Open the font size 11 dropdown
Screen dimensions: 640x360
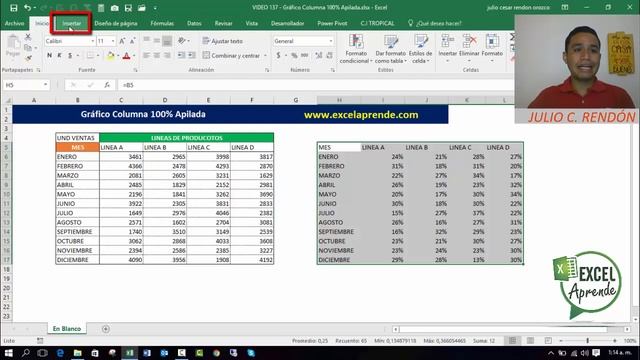click(x=113, y=41)
